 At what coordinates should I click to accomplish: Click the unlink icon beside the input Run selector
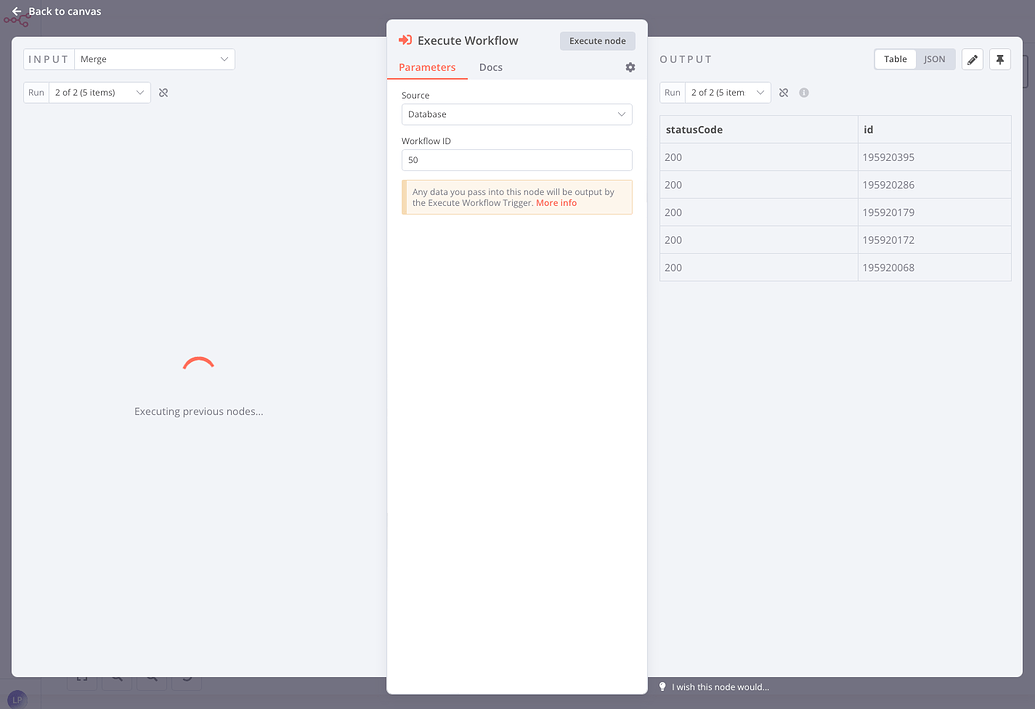point(164,92)
